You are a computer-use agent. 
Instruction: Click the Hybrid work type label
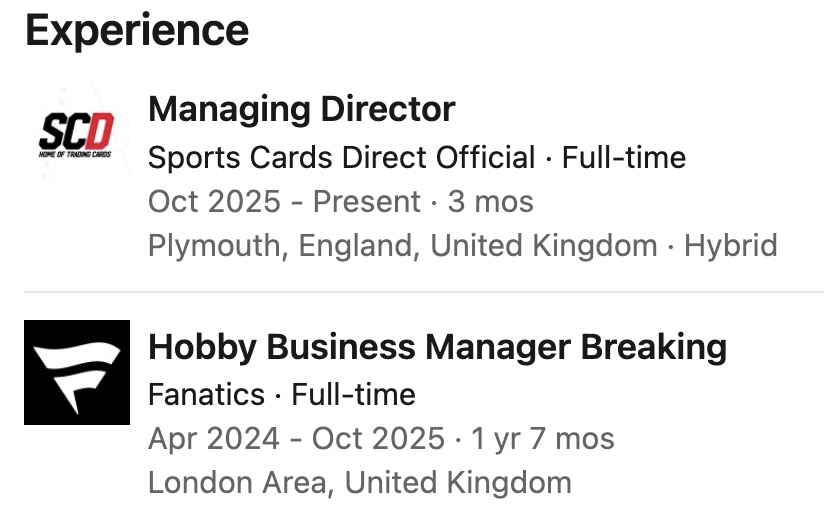point(730,246)
